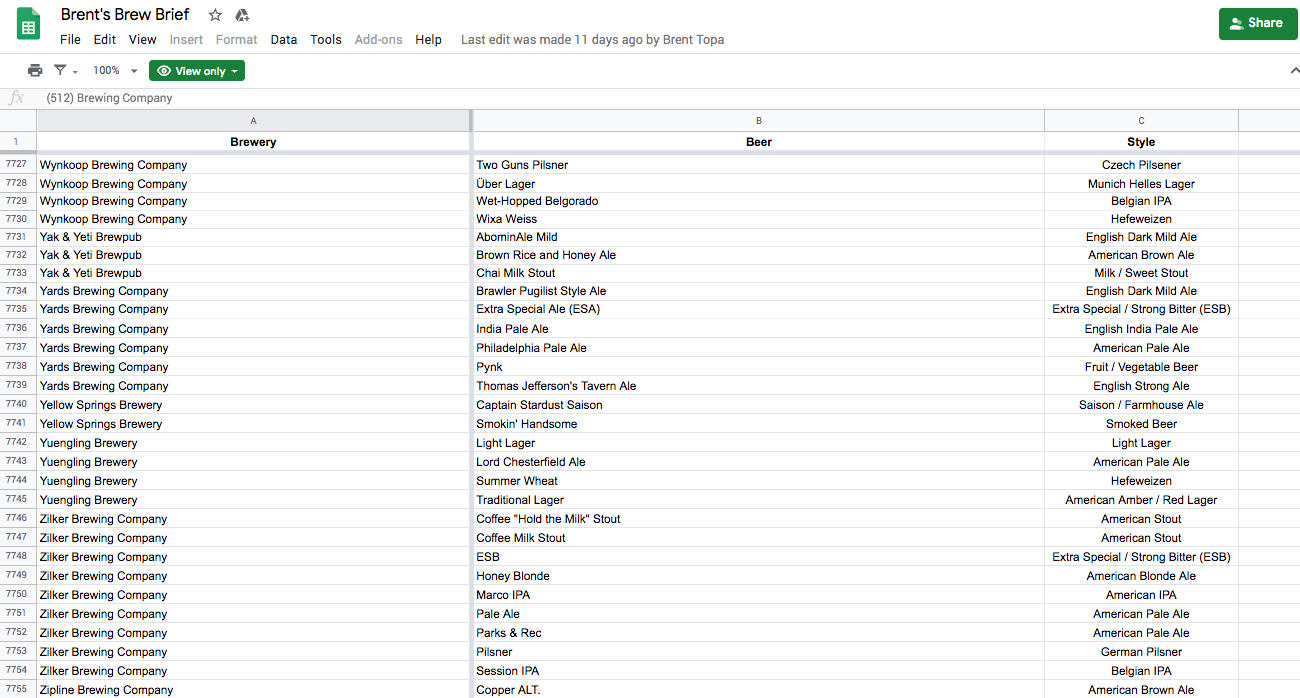Select the Thomas Jefferson's Tavern Ale cell
Viewport: 1300px width, 698px height.
(x=757, y=386)
